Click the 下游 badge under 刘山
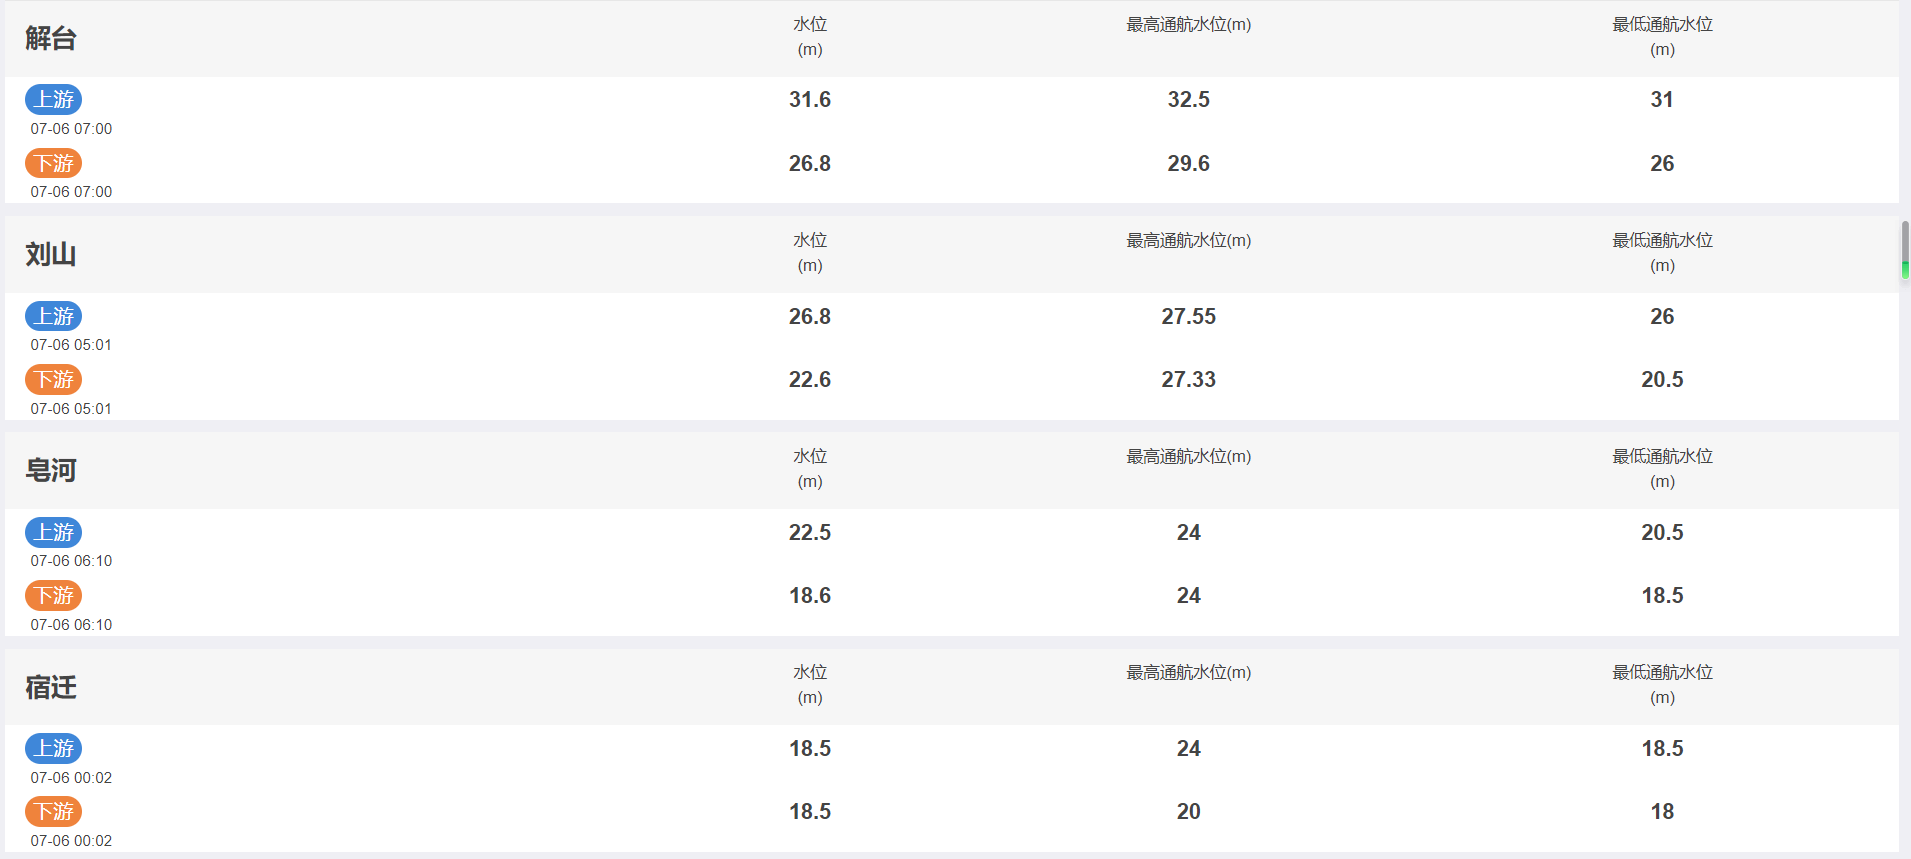 click(54, 380)
